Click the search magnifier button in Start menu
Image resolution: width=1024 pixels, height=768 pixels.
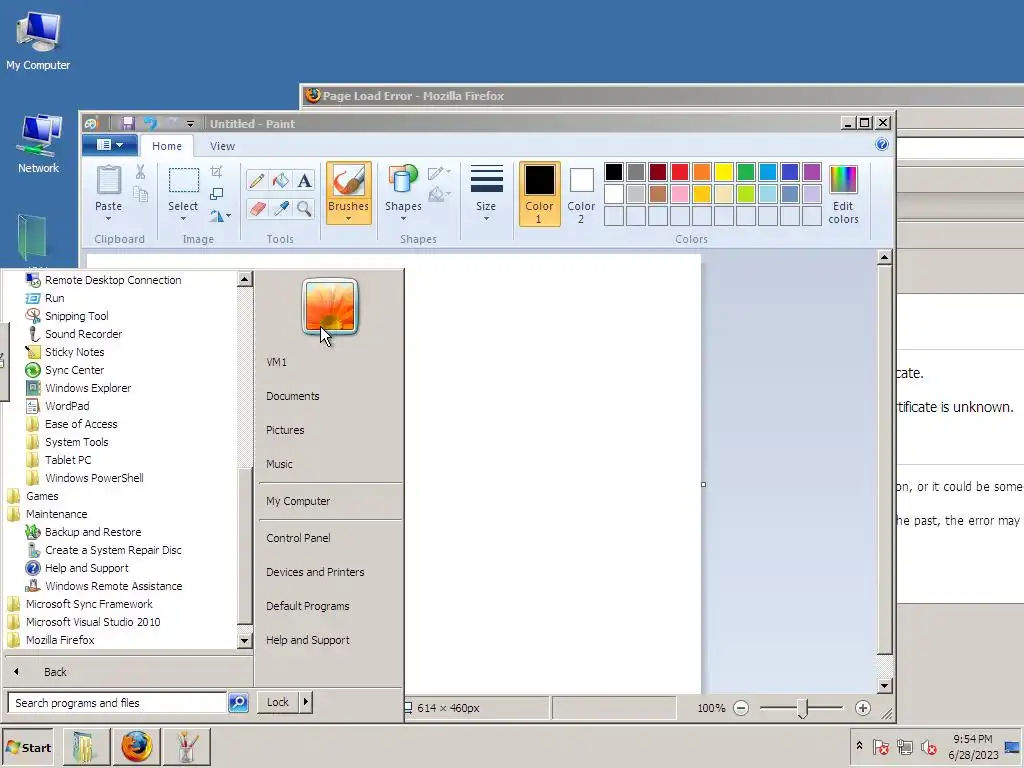pos(238,703)
